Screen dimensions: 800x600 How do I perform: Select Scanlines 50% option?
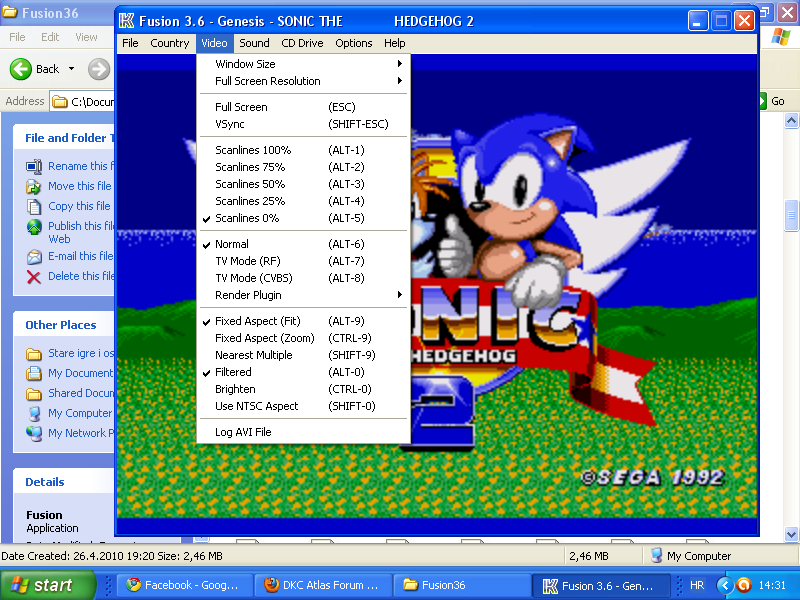tap(250, 184)
